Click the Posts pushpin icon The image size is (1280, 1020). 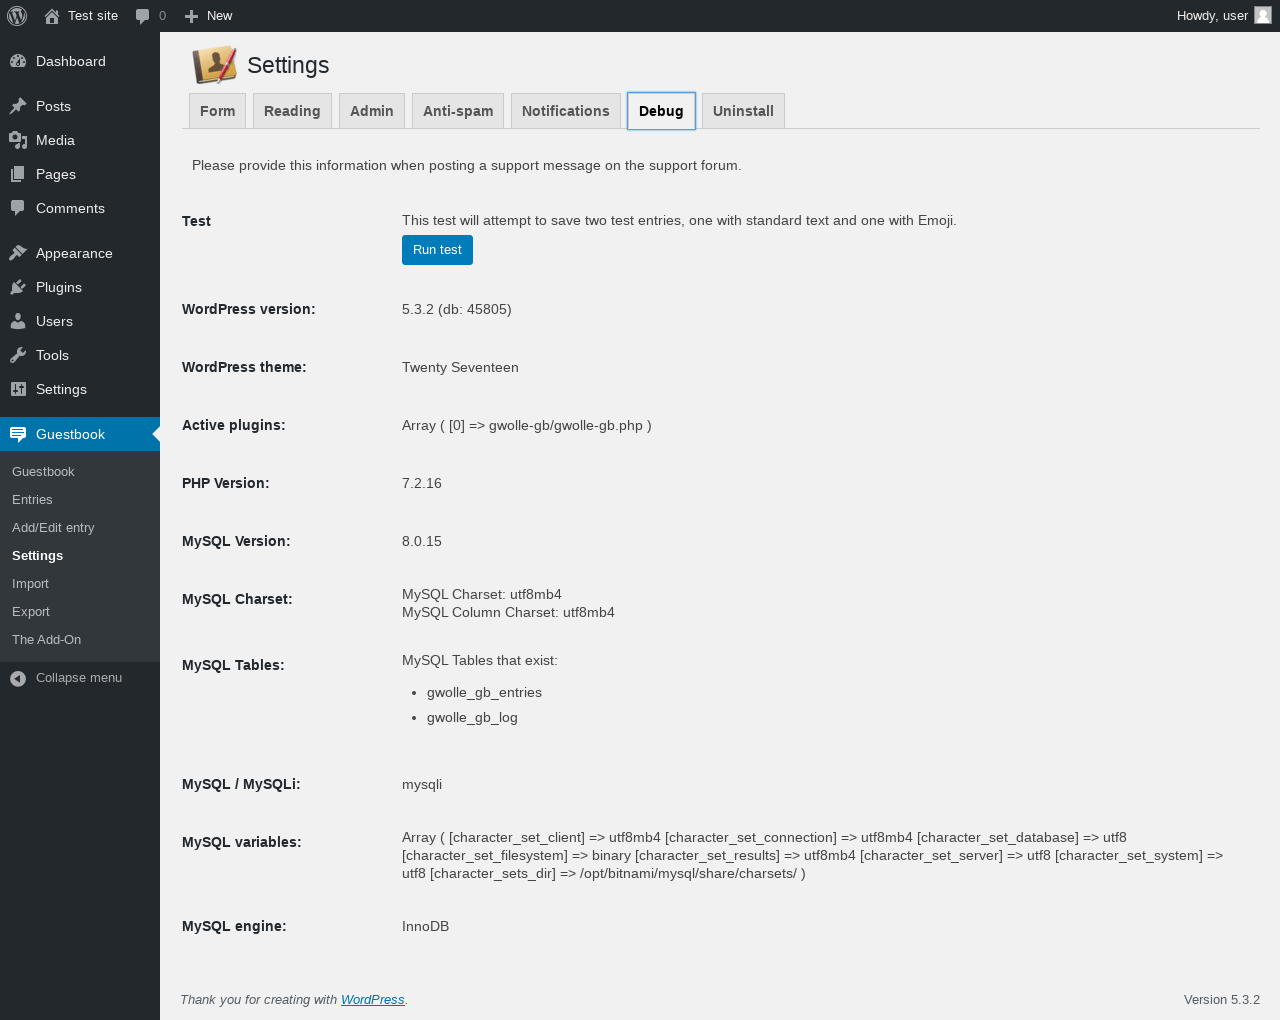coord(18,106)
